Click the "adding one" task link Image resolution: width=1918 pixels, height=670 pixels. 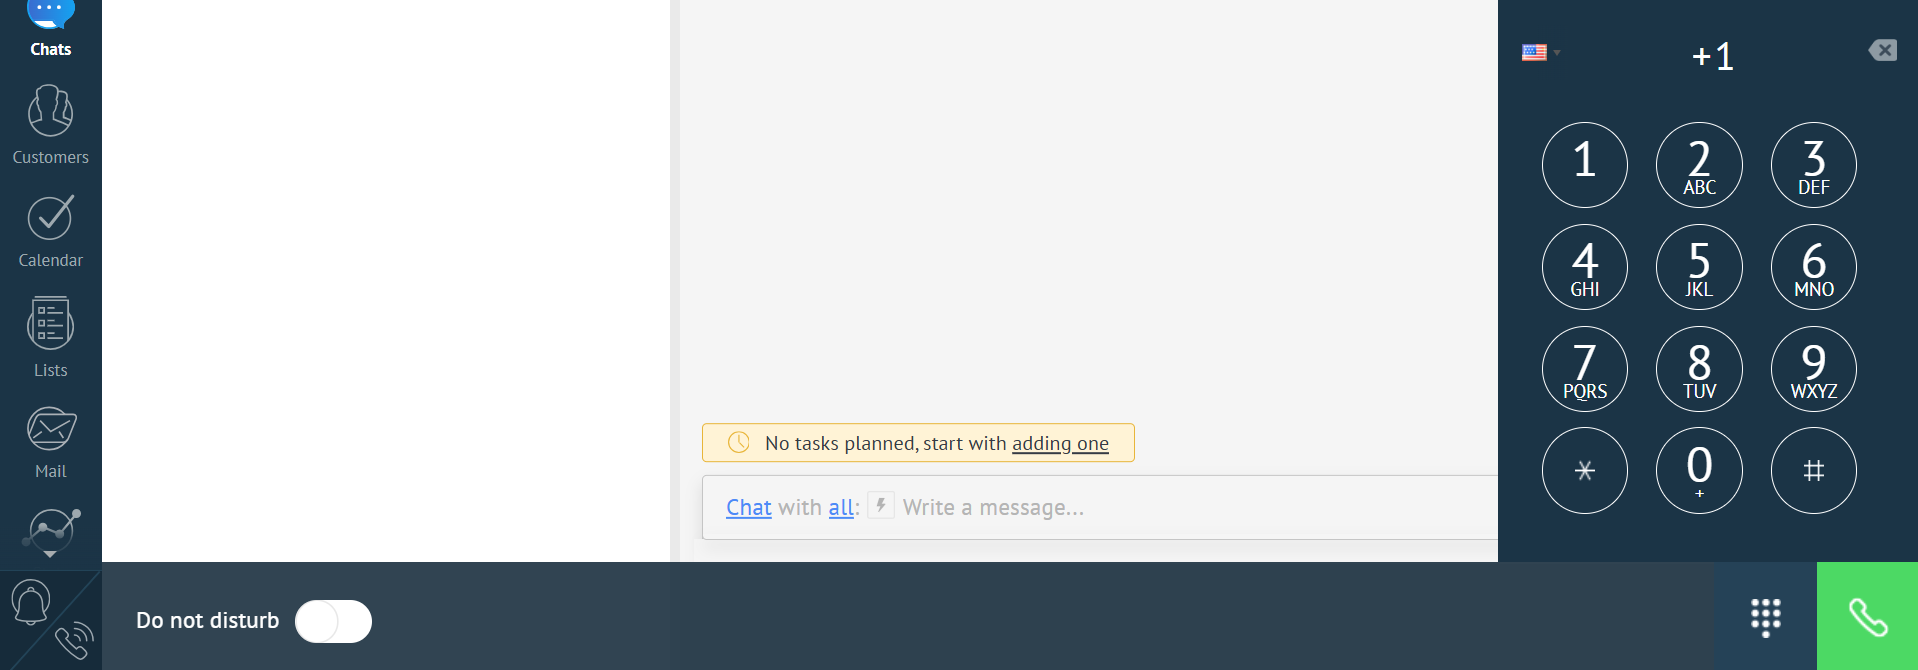pyautogui.click(x=1060, y=443)
